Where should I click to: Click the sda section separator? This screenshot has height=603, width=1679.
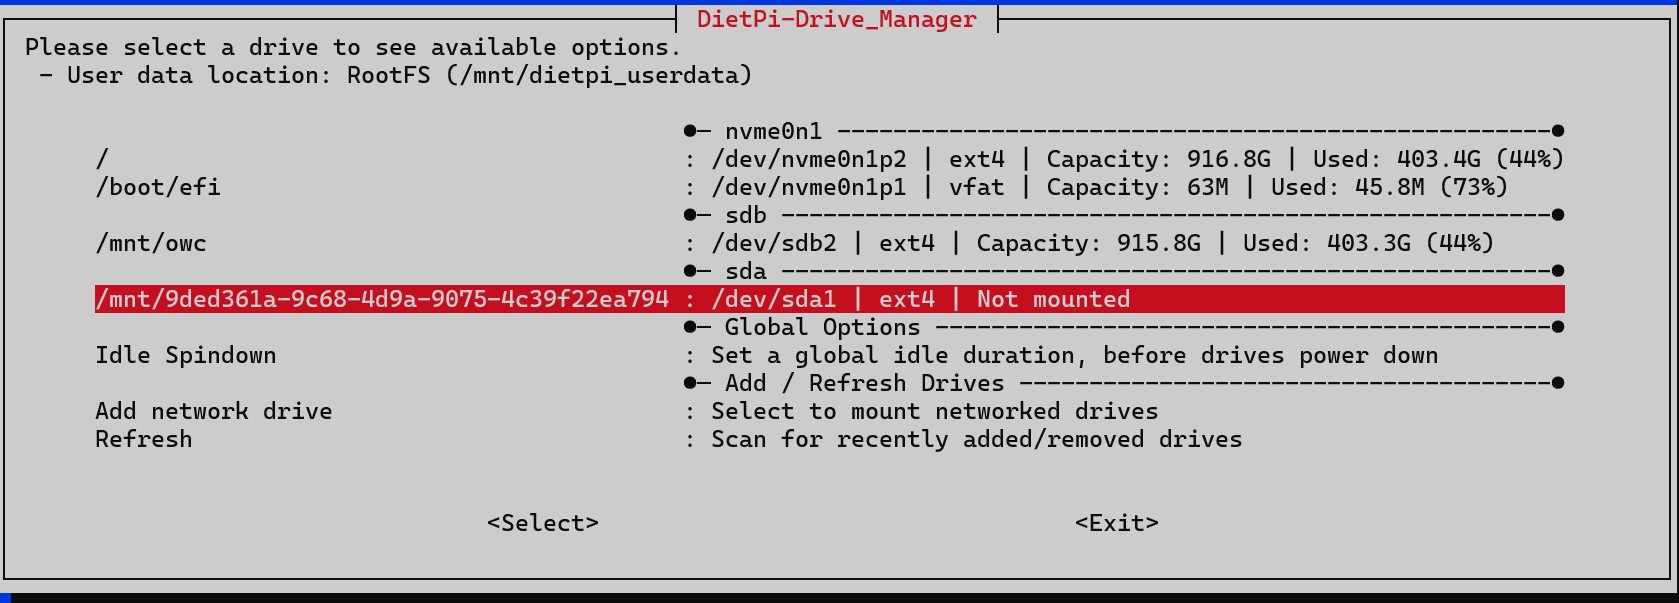point(746,271)
